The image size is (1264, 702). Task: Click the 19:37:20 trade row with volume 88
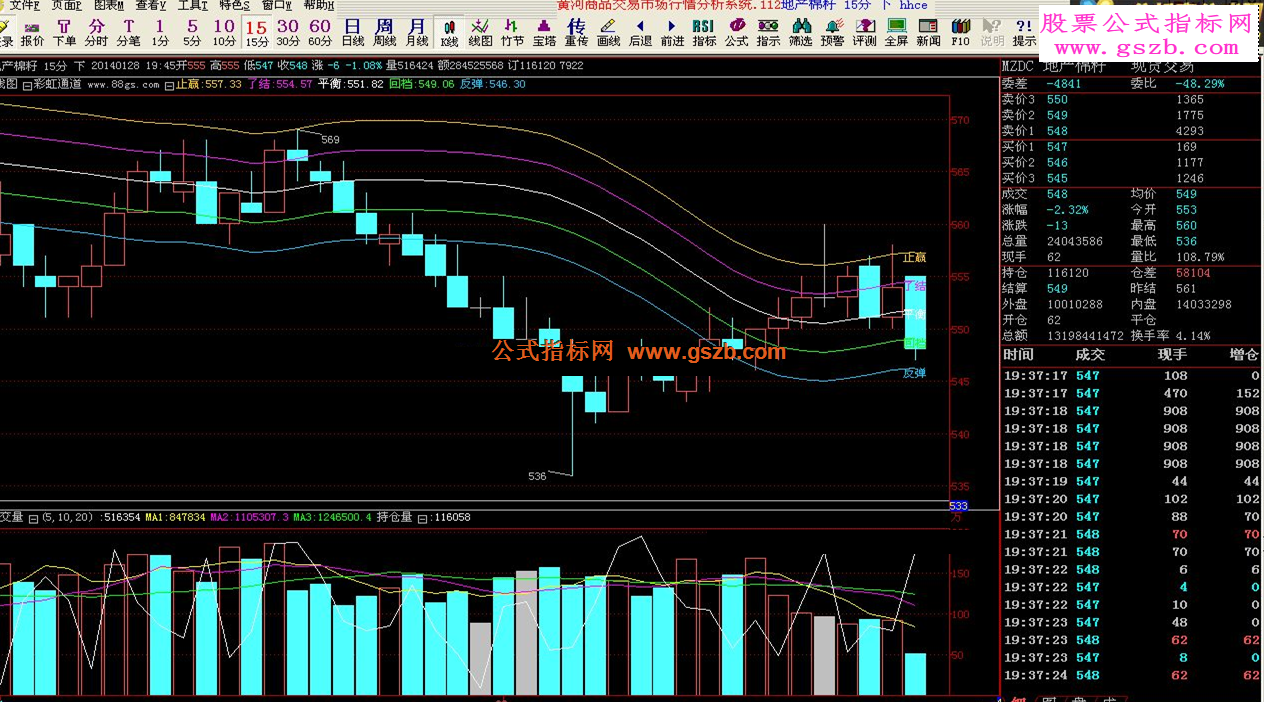tap(1130, 517)
